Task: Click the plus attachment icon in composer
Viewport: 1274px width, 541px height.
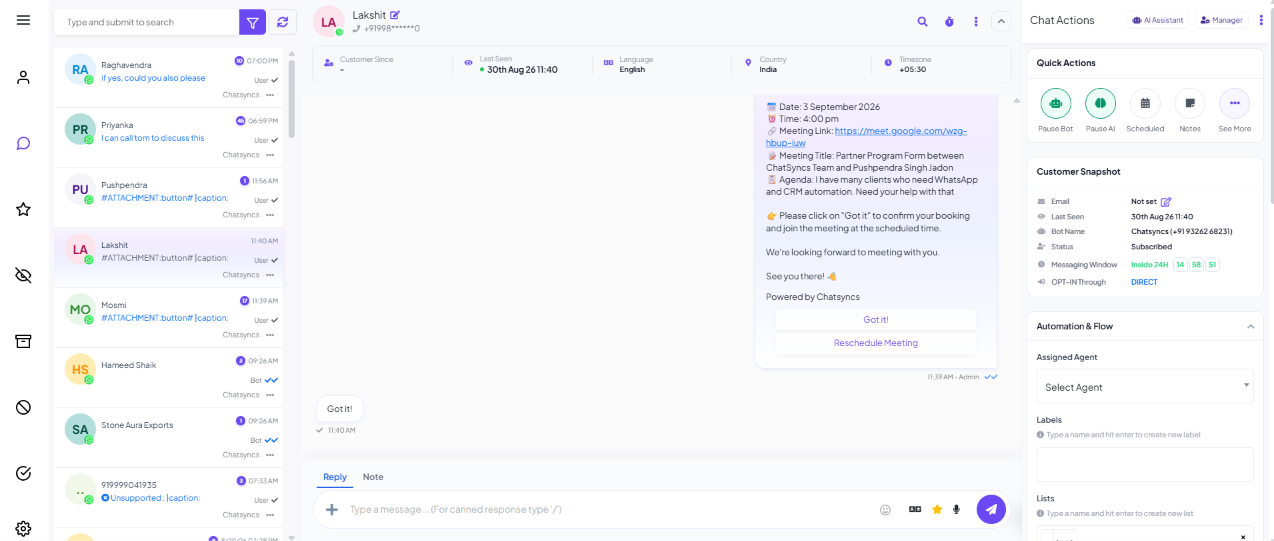Action: 332,509
